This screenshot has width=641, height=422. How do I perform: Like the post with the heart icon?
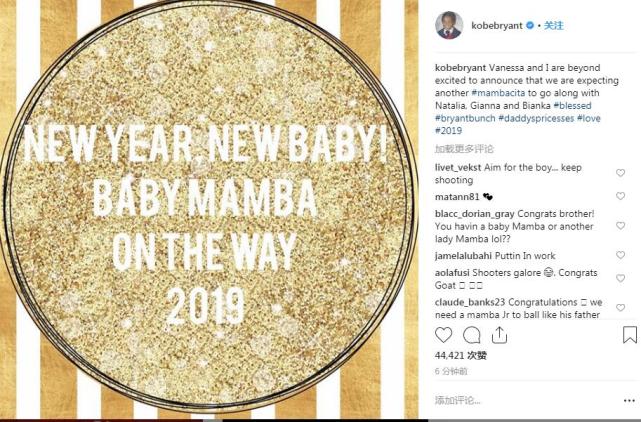(x=444, y=335)
